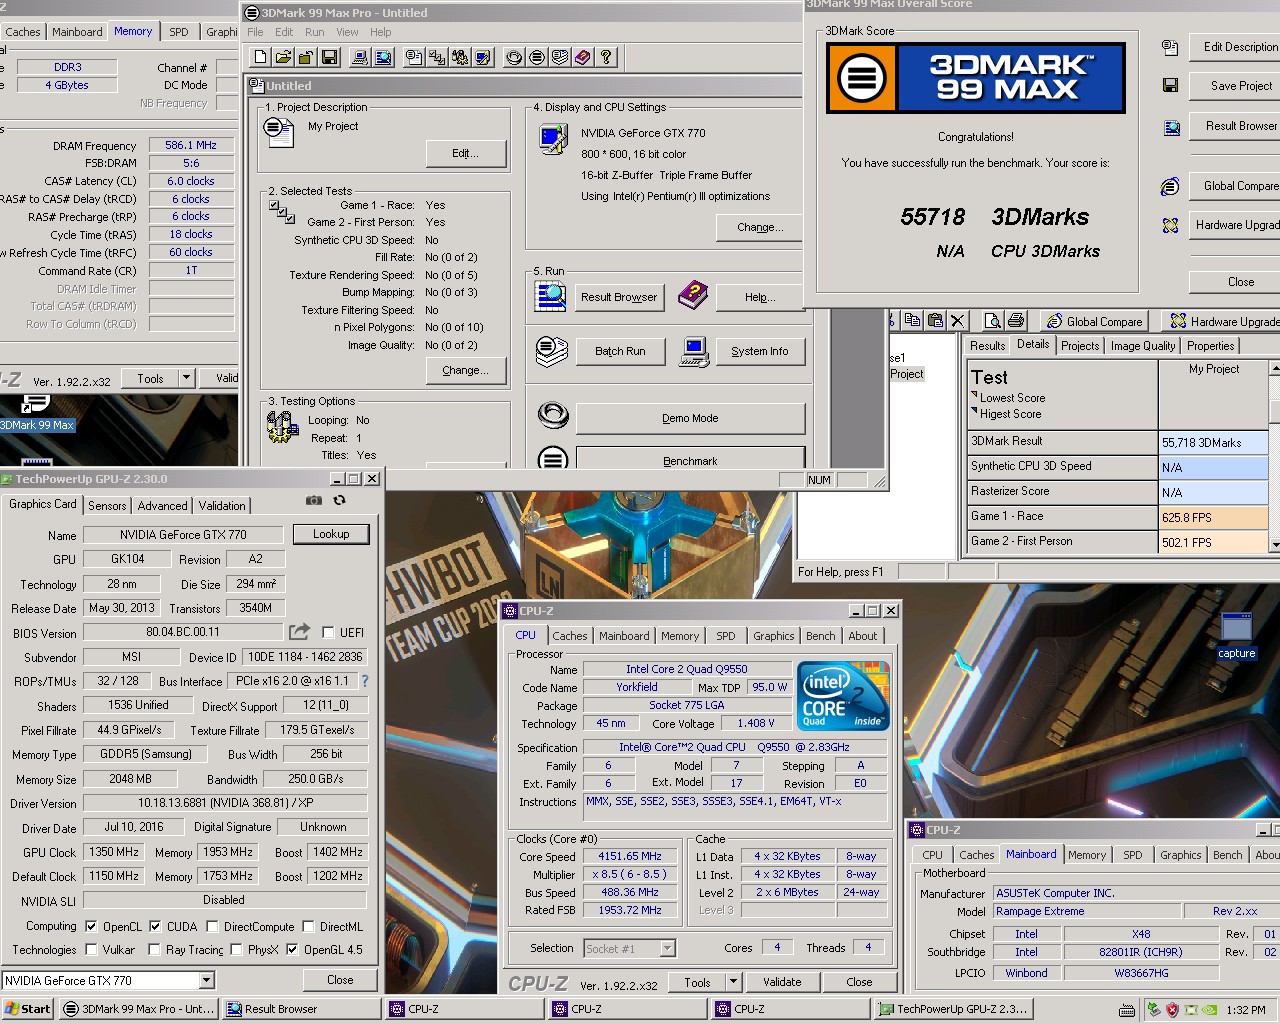Open the GPU selector dropdown in GPU-Z
The width and height of the screenshot is (1280, 1024).
206,980
